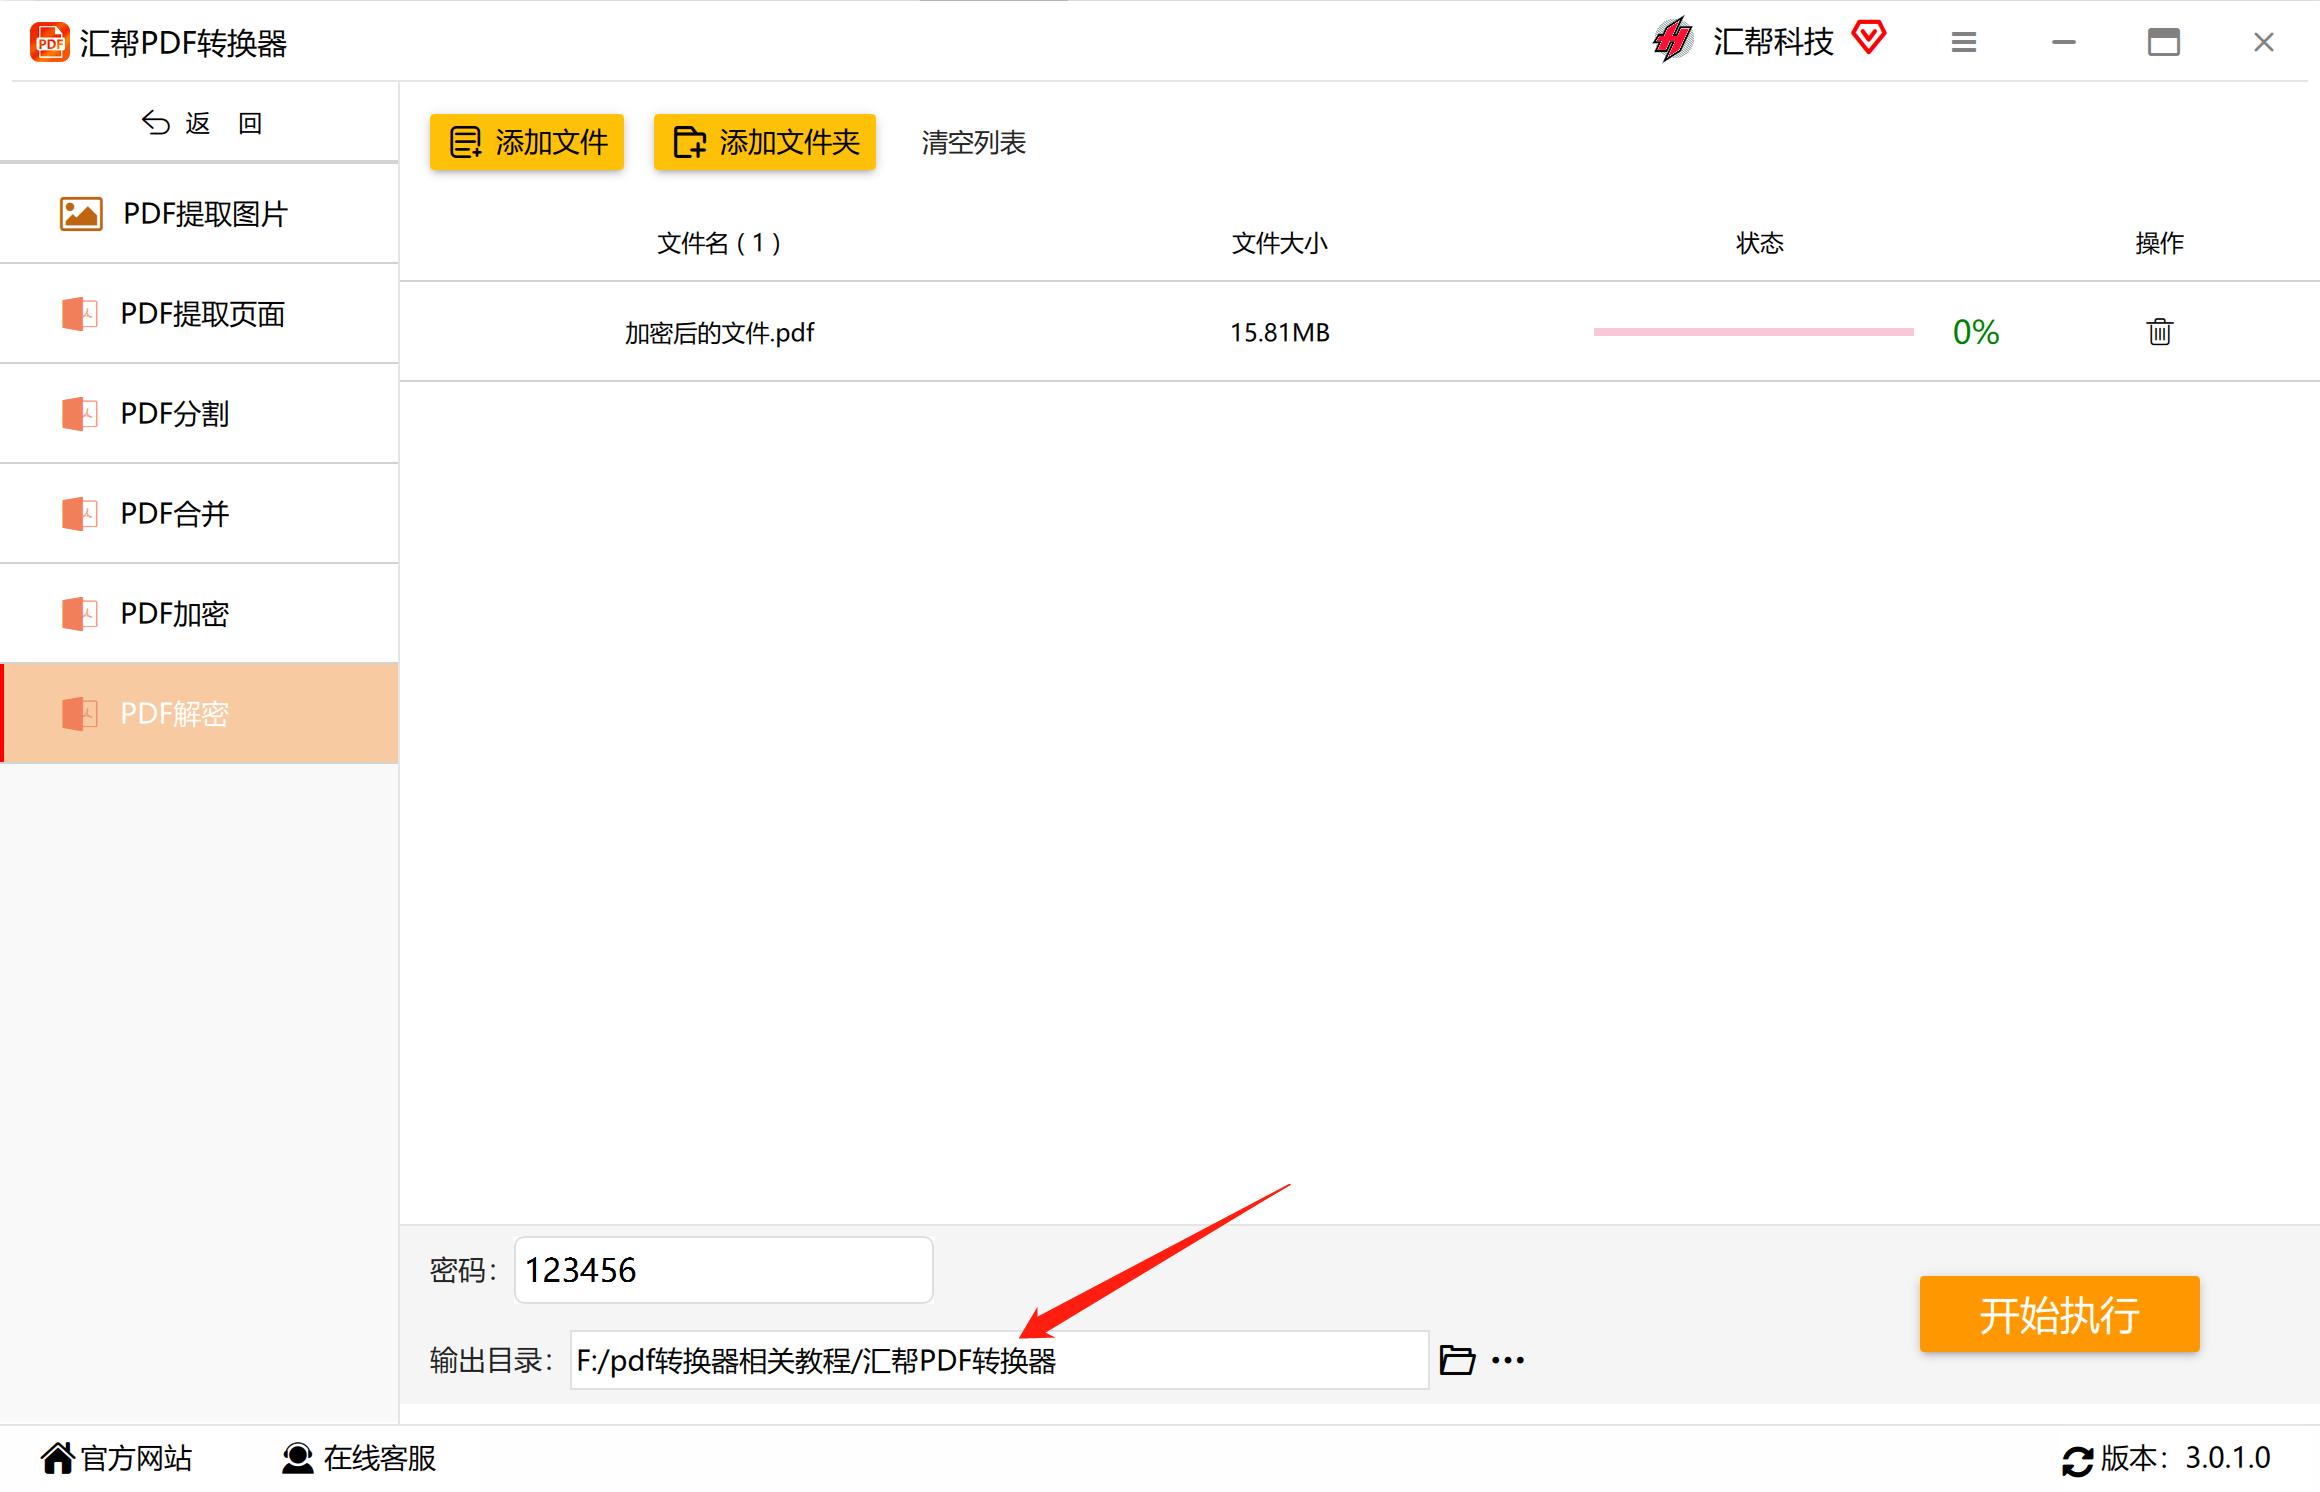Click the 文件大小 column header
Screen dimensions: 2320x1492
pyautogui.click(x=1280, y=243)
